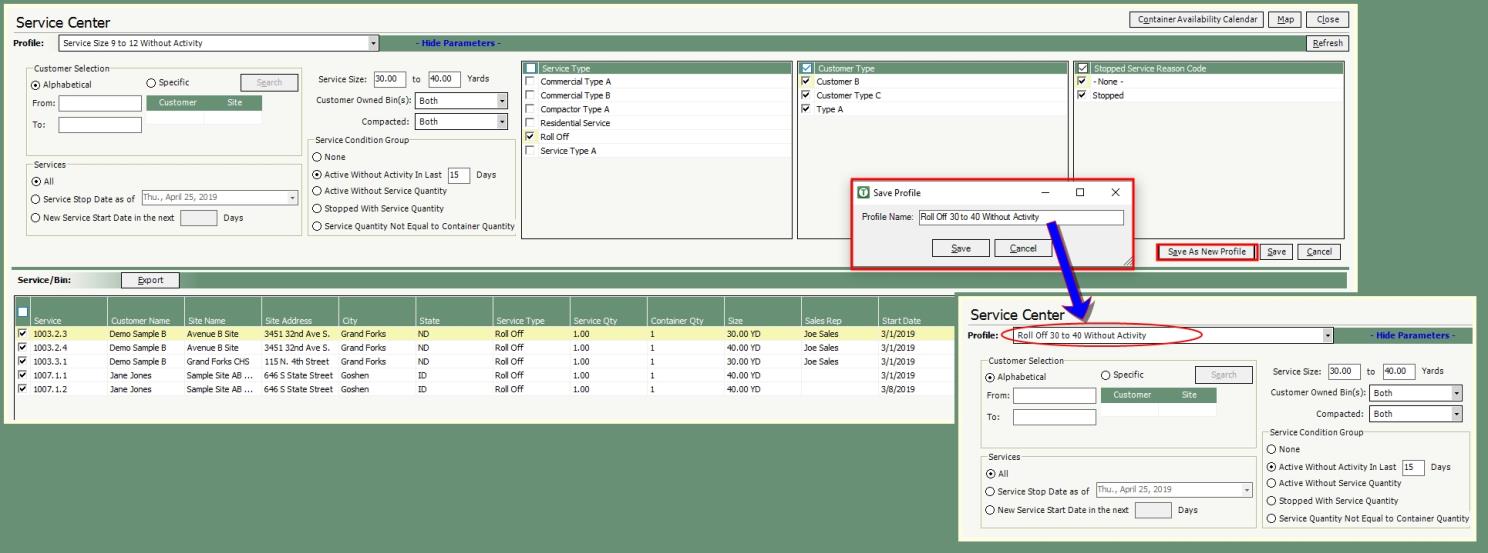Open Service Stop Date picker in main window
1488x553 pixels.
click(x=292, y=198)
